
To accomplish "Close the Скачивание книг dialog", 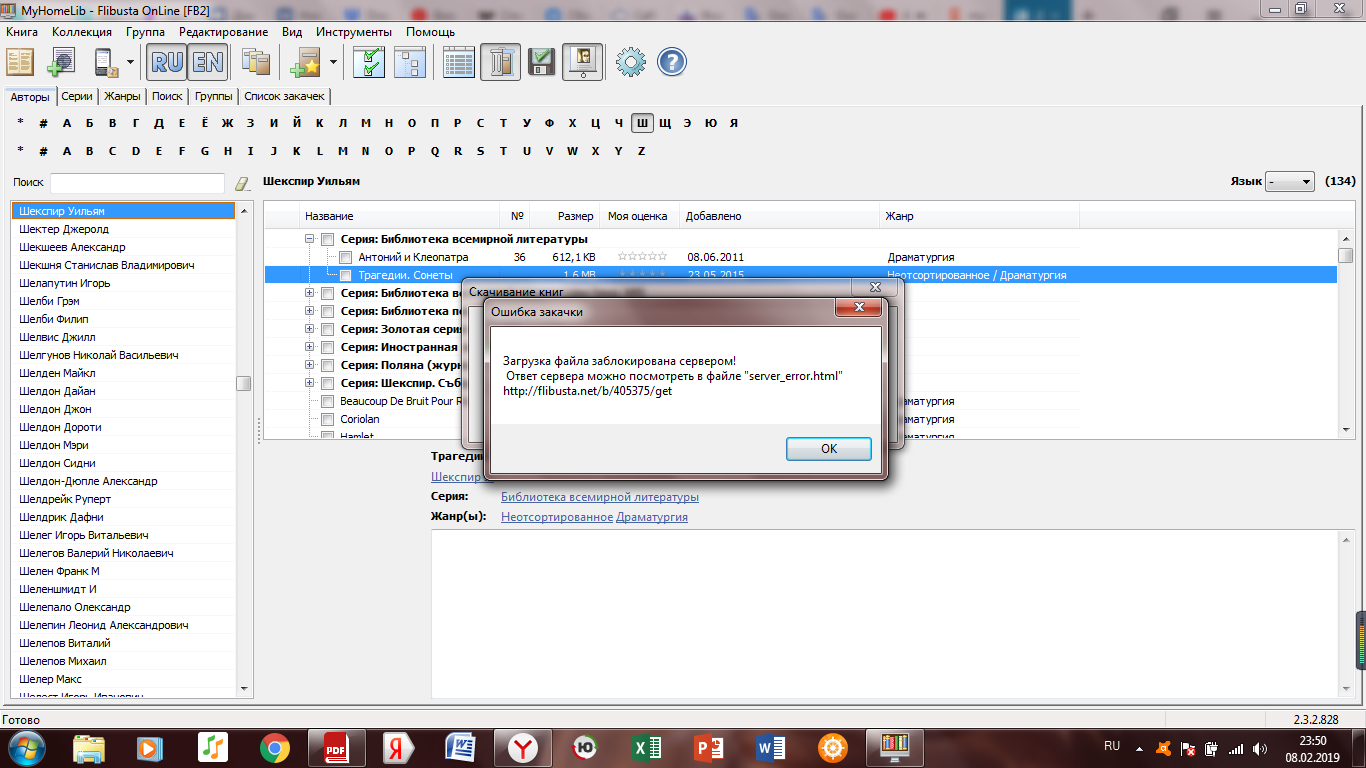I will [x=875, y=287].
